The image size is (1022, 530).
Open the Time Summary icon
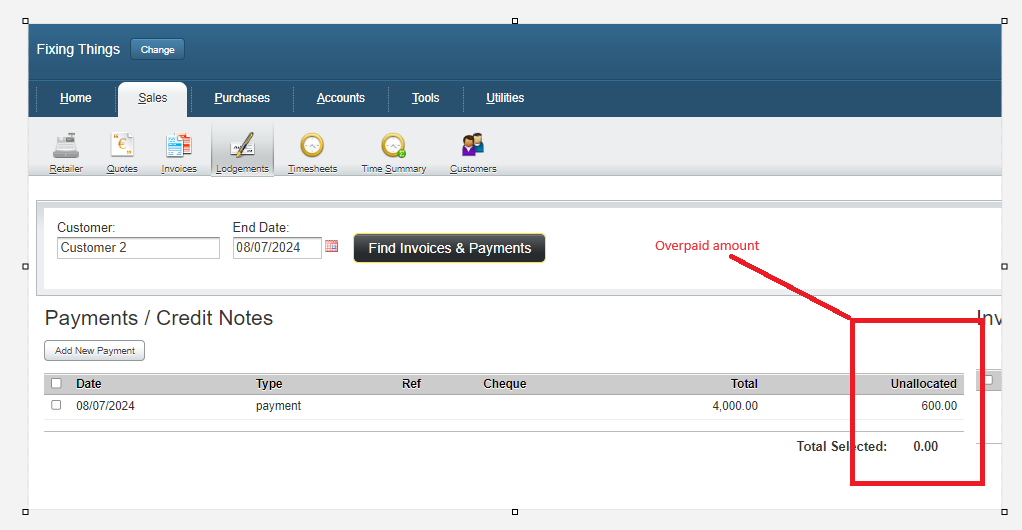tap(393, 146)
